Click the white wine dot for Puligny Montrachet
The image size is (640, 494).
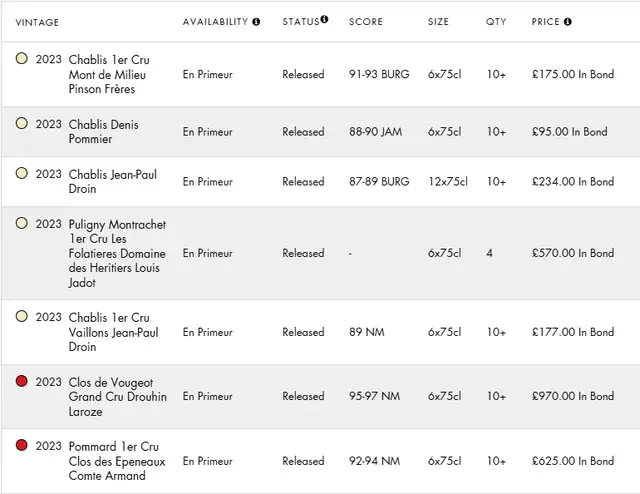[x=22, y=224]
